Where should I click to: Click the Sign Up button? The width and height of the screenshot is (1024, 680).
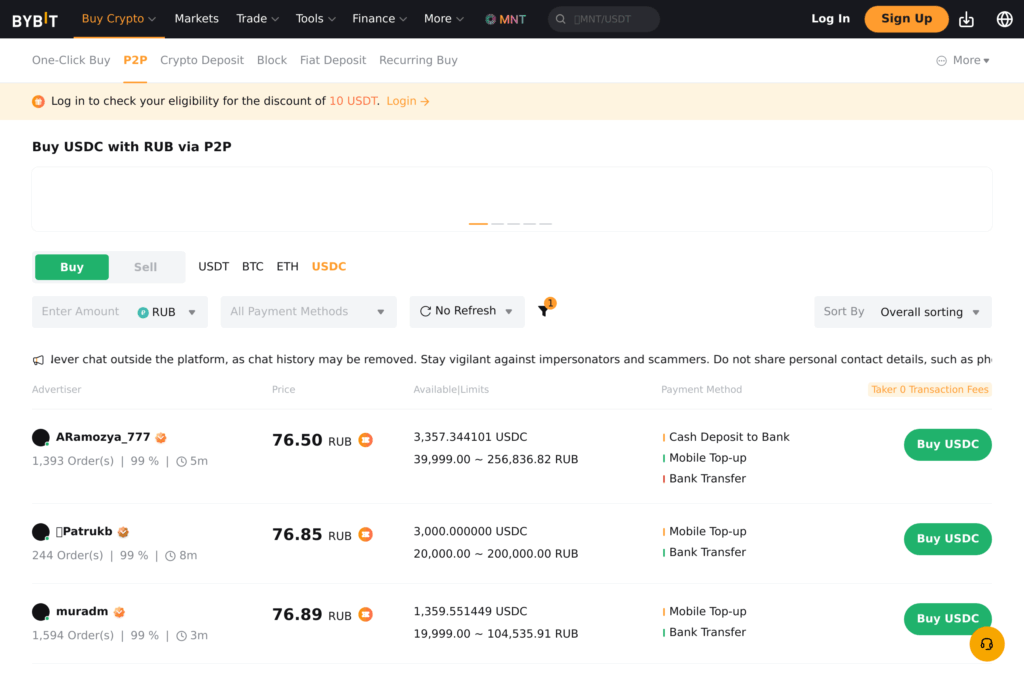pyautogui.click(x=906, y=19)
